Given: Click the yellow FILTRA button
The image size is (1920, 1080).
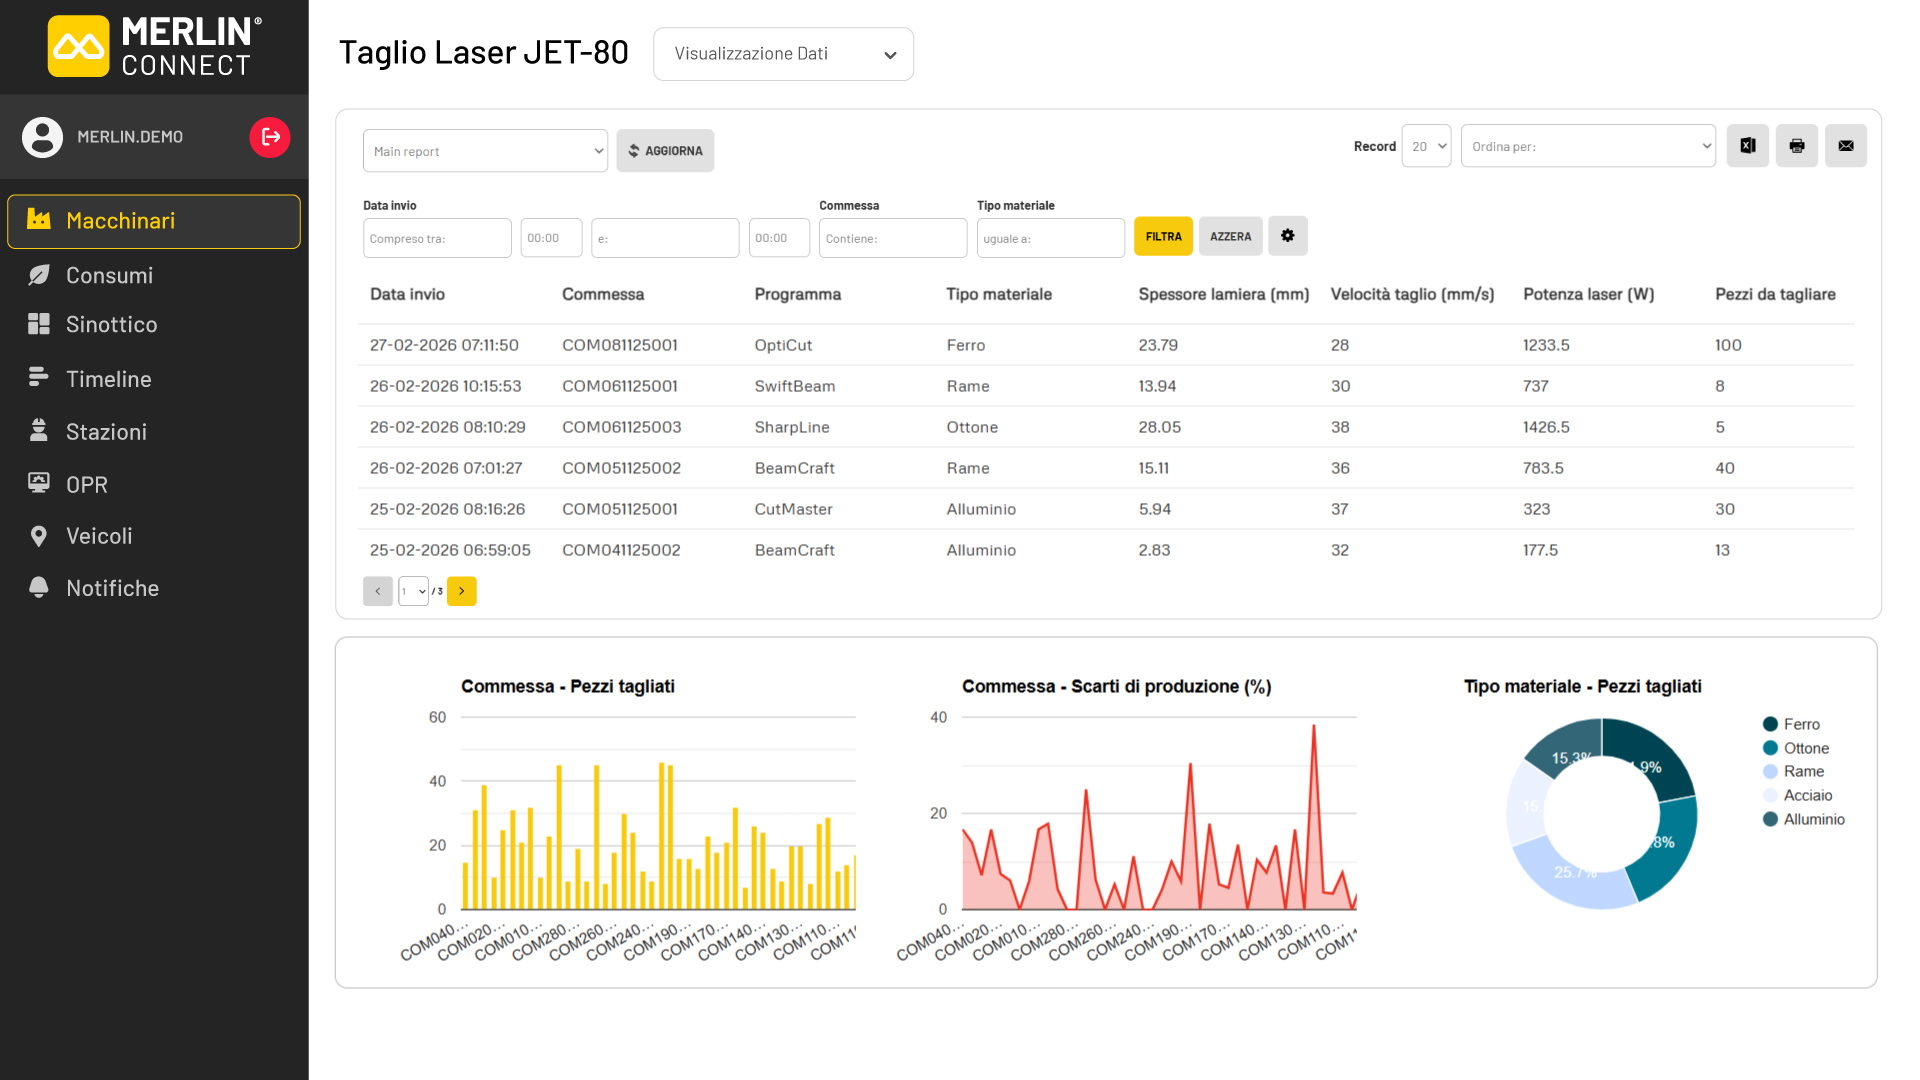Looking at the screenshot, I should point(1163,236).
